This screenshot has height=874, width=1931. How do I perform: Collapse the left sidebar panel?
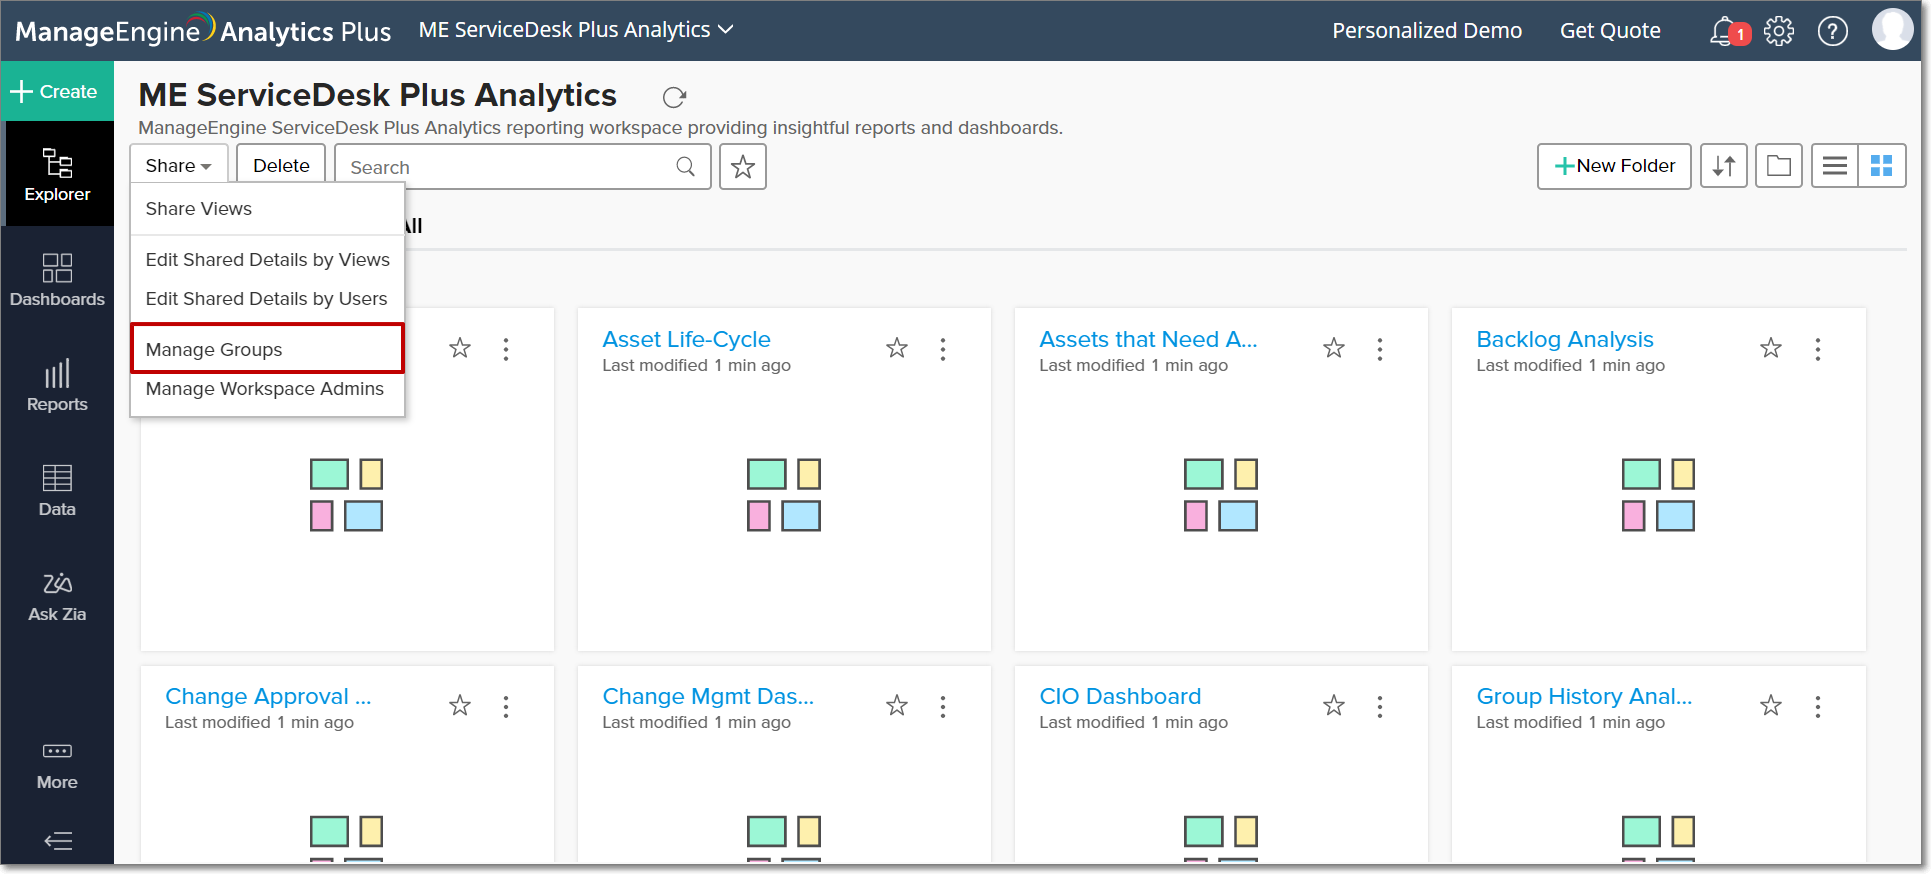(x=58, y=841)
